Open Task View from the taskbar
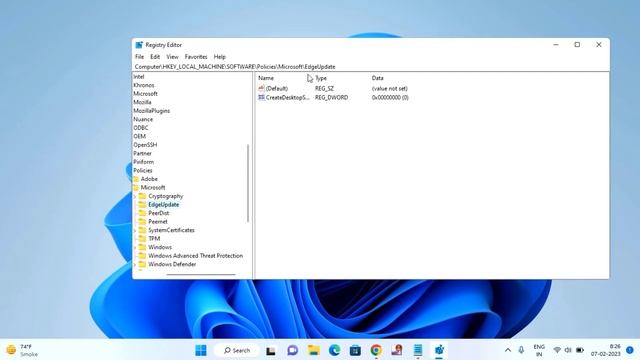 (x=271, y=351)
